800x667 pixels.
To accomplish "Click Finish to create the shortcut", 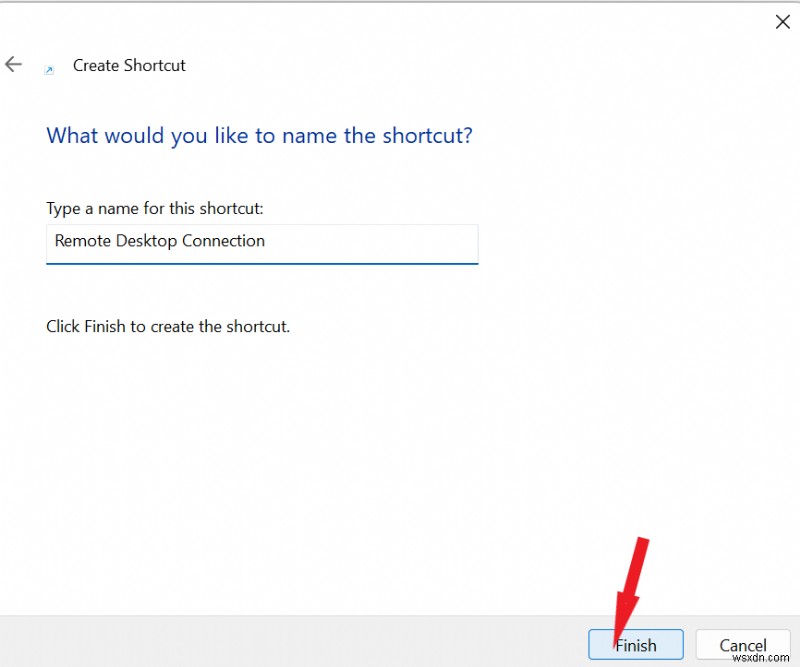I will coord(636,645).
